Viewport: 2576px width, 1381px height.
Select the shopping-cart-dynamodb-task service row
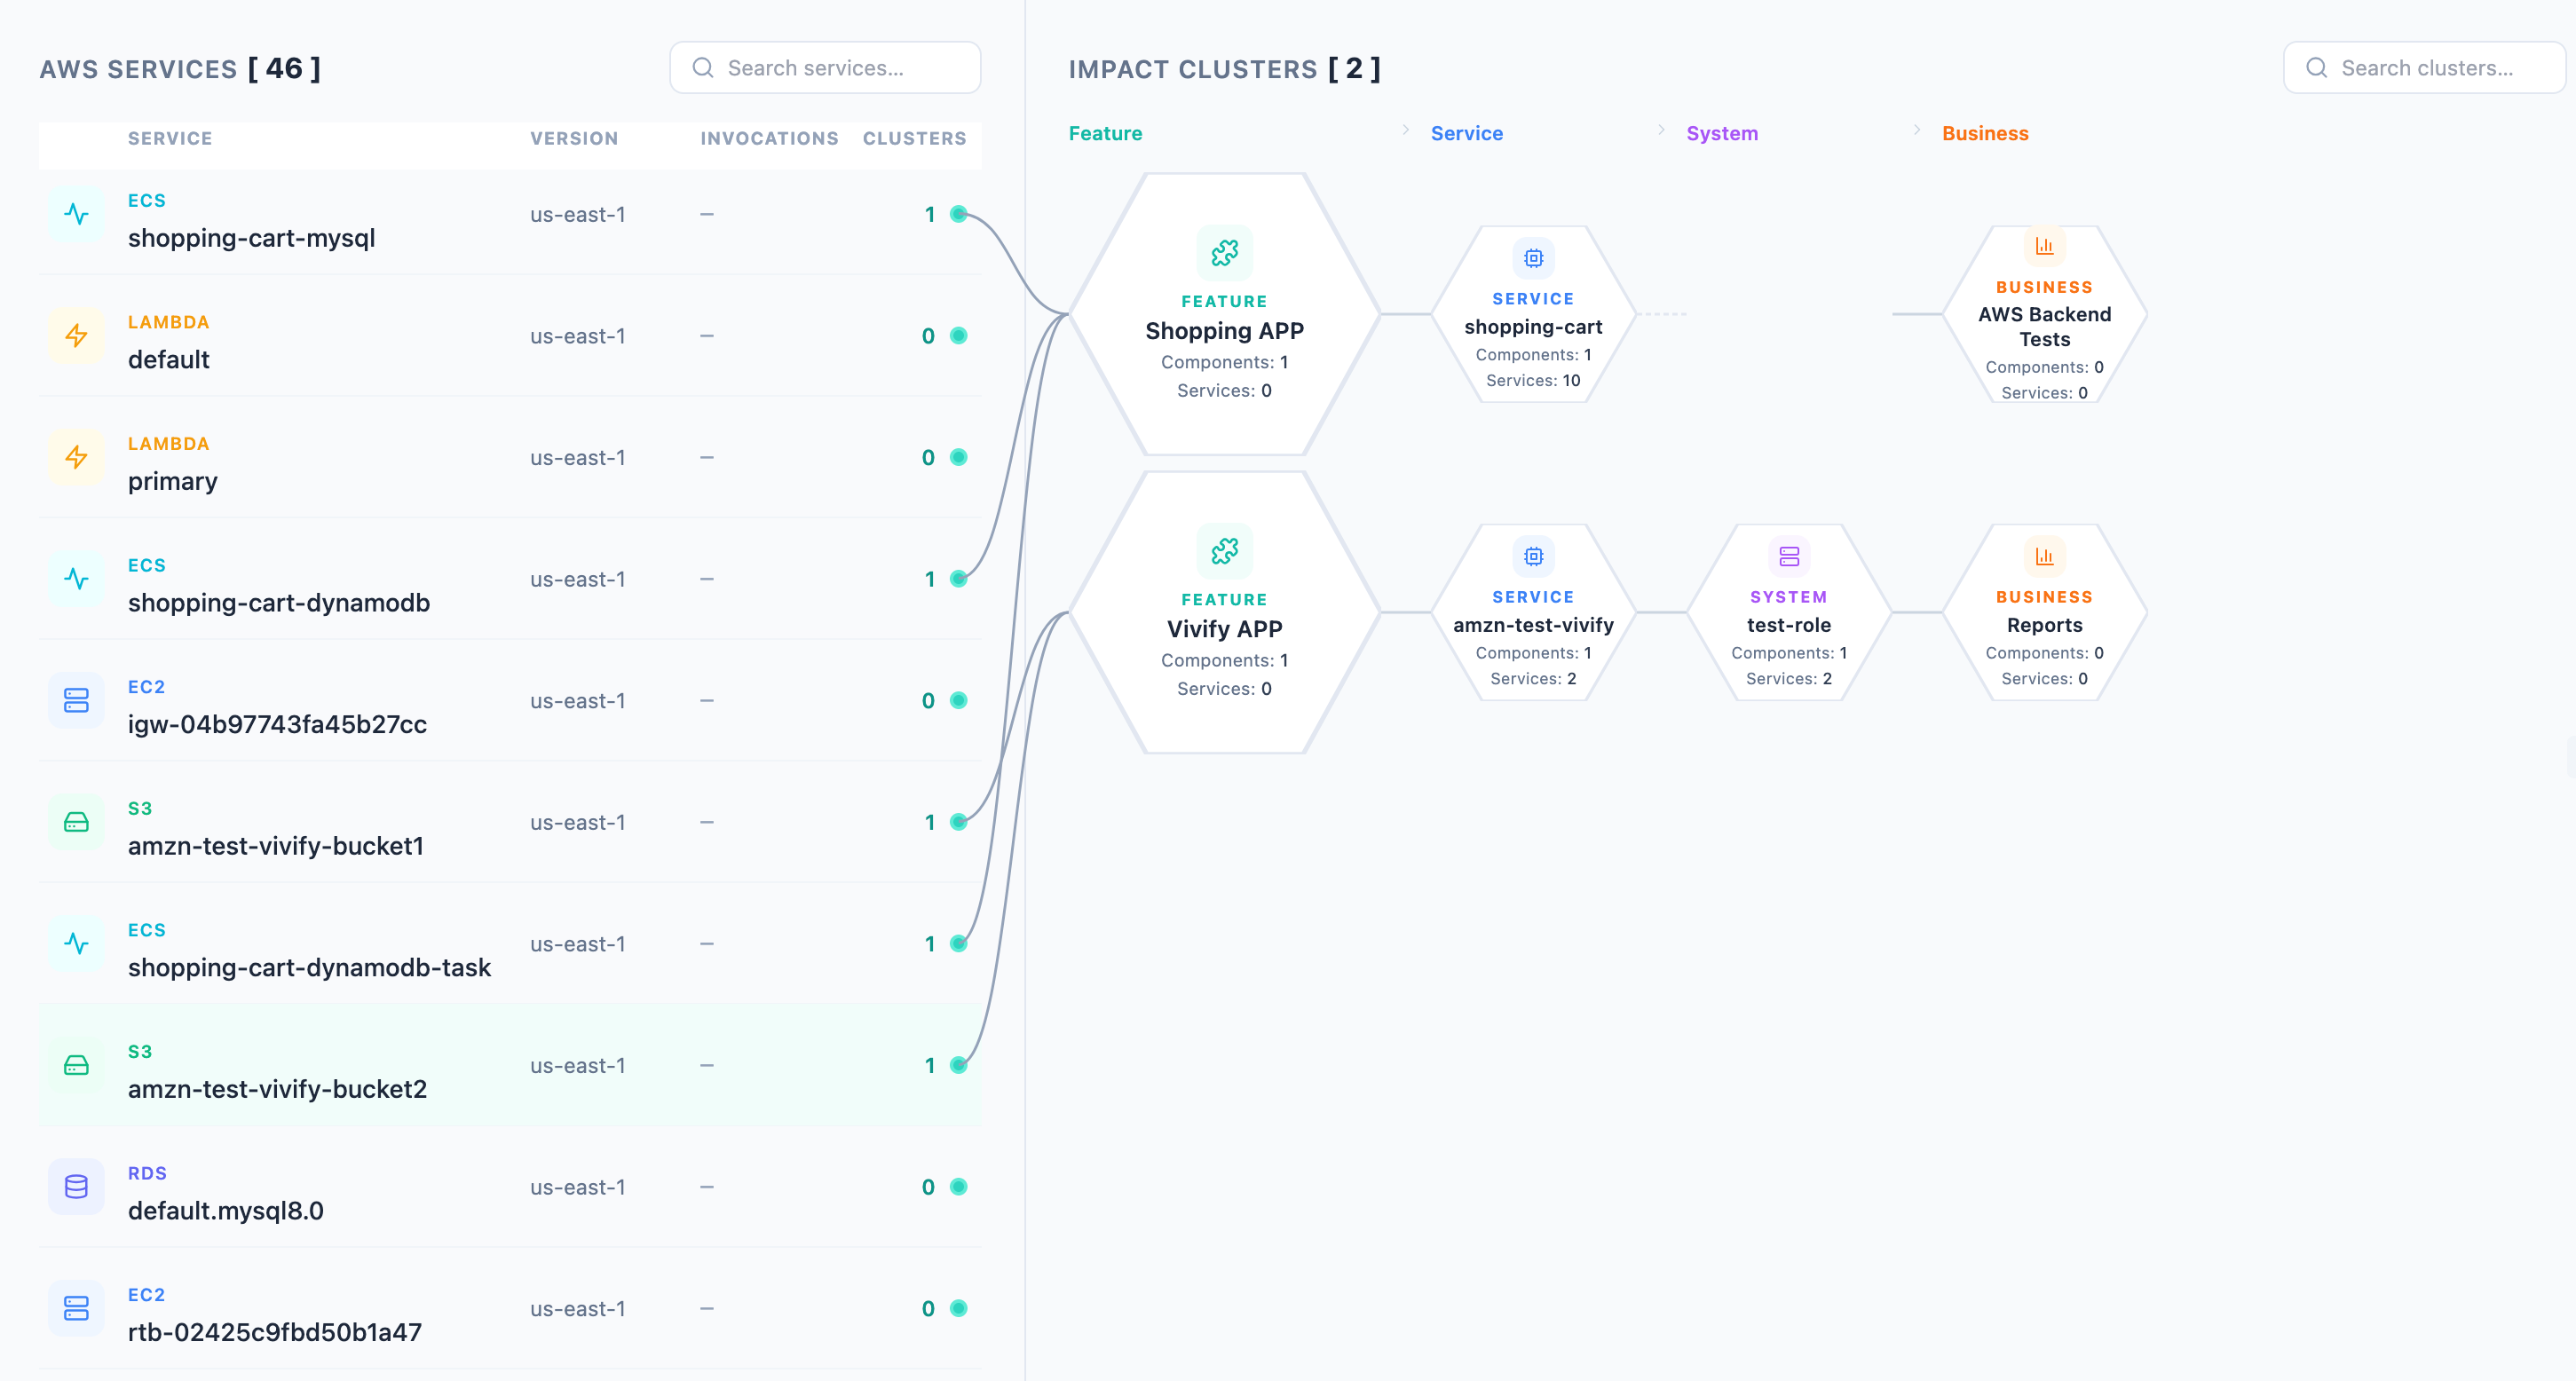coord(309,966)
